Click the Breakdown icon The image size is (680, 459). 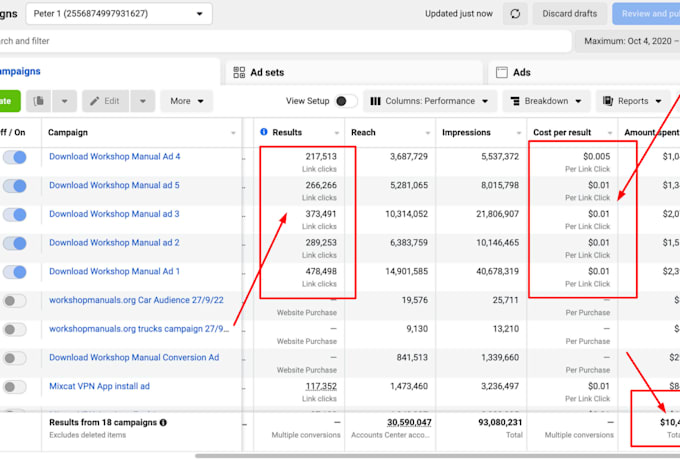(x=515, y=101)
